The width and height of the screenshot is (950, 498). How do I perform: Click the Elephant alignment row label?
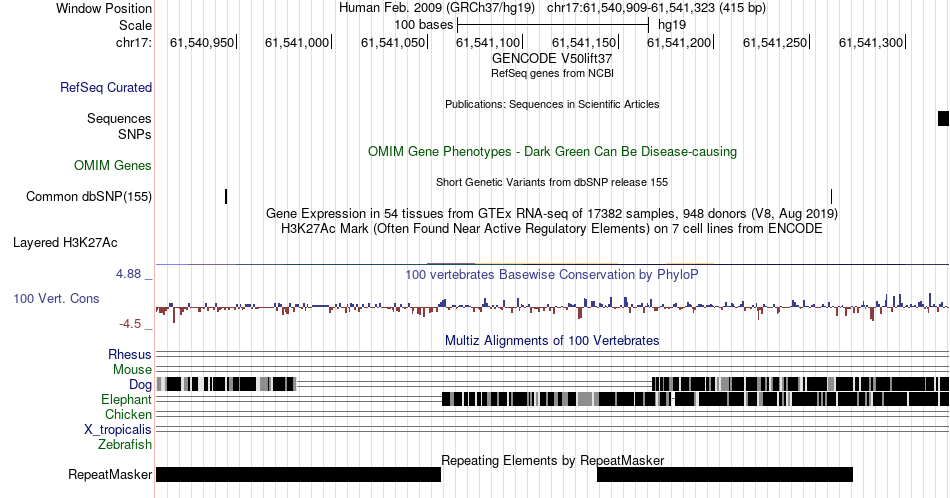tap(126, 399)
